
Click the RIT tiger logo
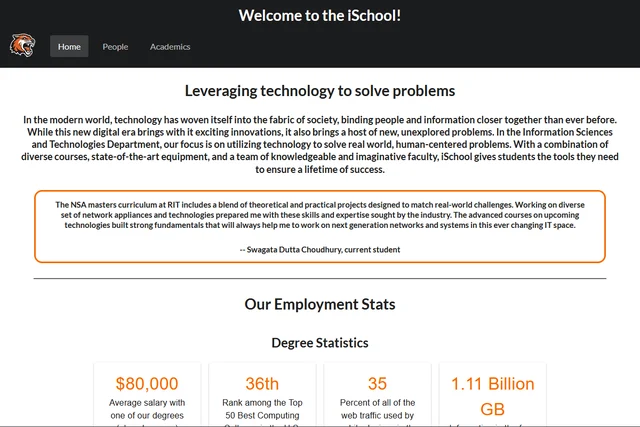[x=21, y=46]
